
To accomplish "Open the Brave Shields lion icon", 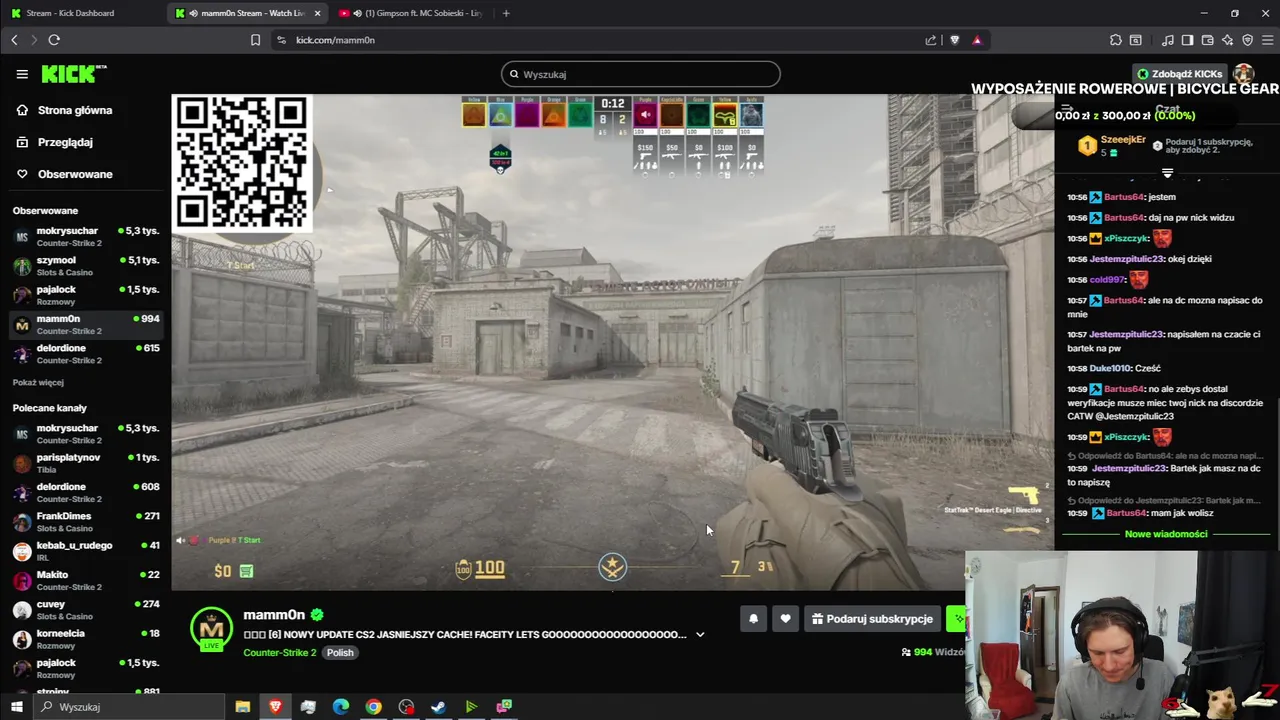I will [x=954, y=40].
